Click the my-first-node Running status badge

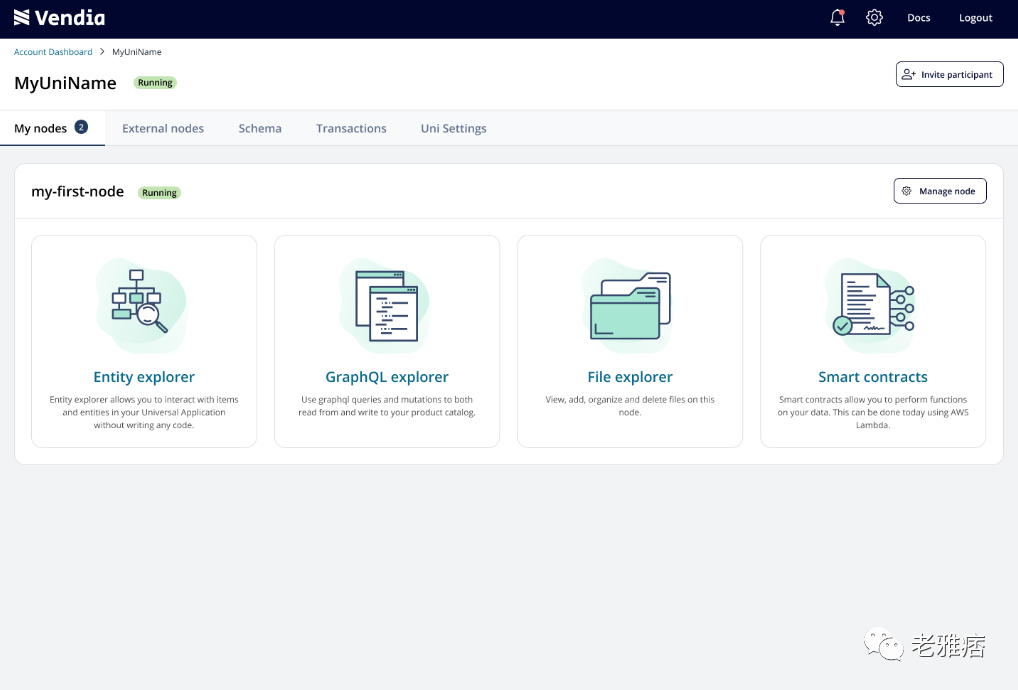point(159,193)
